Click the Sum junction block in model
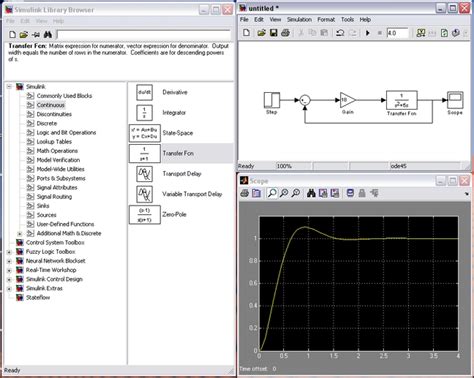This screenshot has height=378, width=474. point(305,100)
